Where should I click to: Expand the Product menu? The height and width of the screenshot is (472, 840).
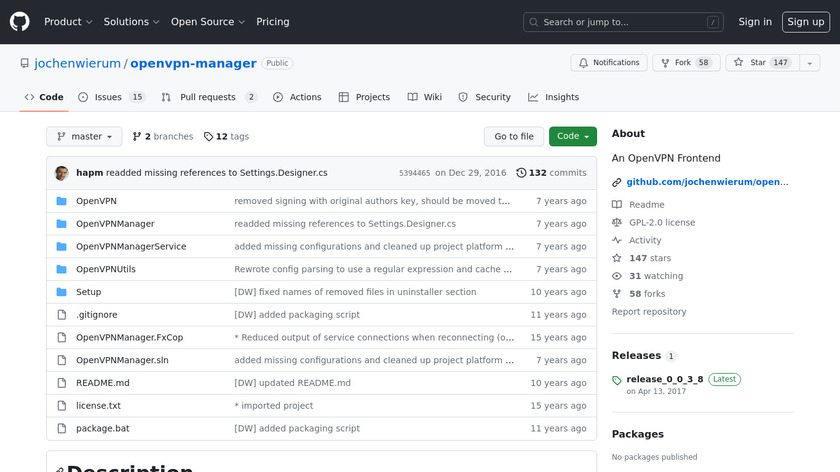(x=68, y=22)
